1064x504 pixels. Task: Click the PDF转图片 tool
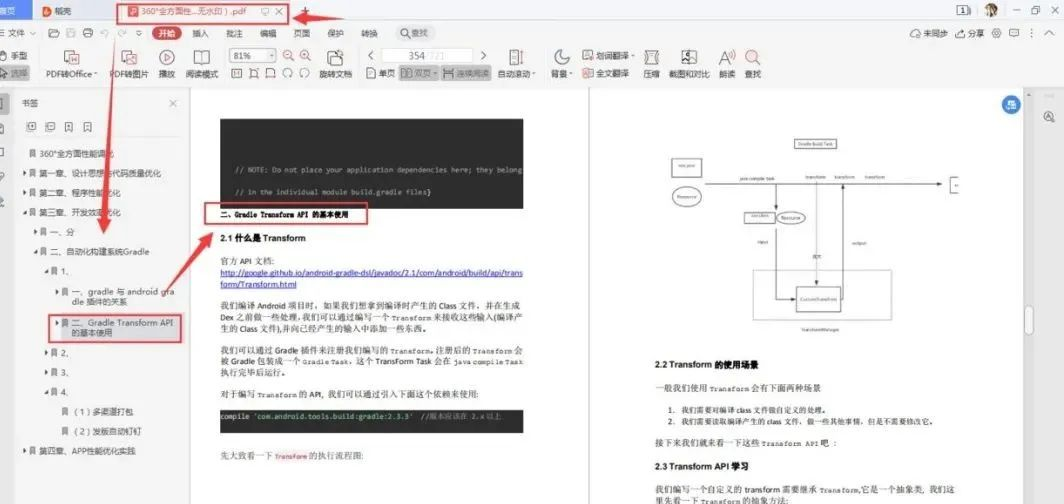tap(129, 64)
